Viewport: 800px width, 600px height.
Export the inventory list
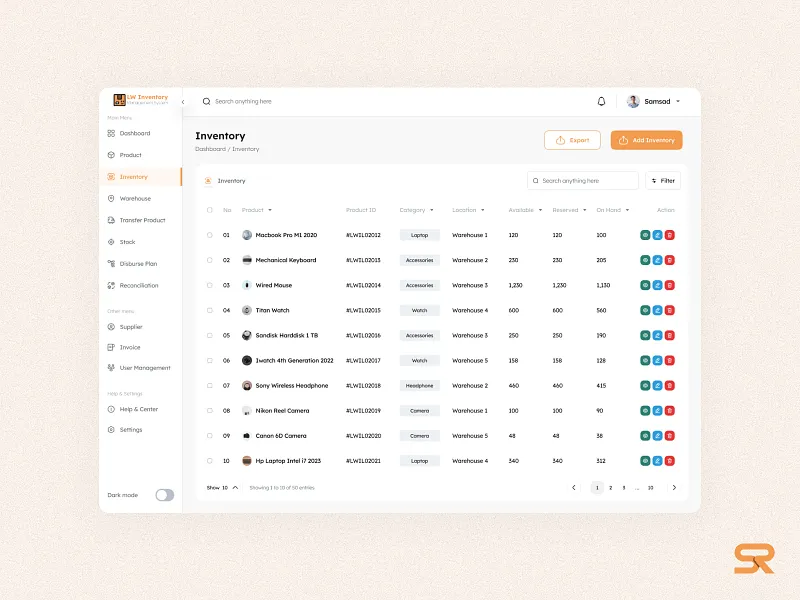click(x=572, y=140)
